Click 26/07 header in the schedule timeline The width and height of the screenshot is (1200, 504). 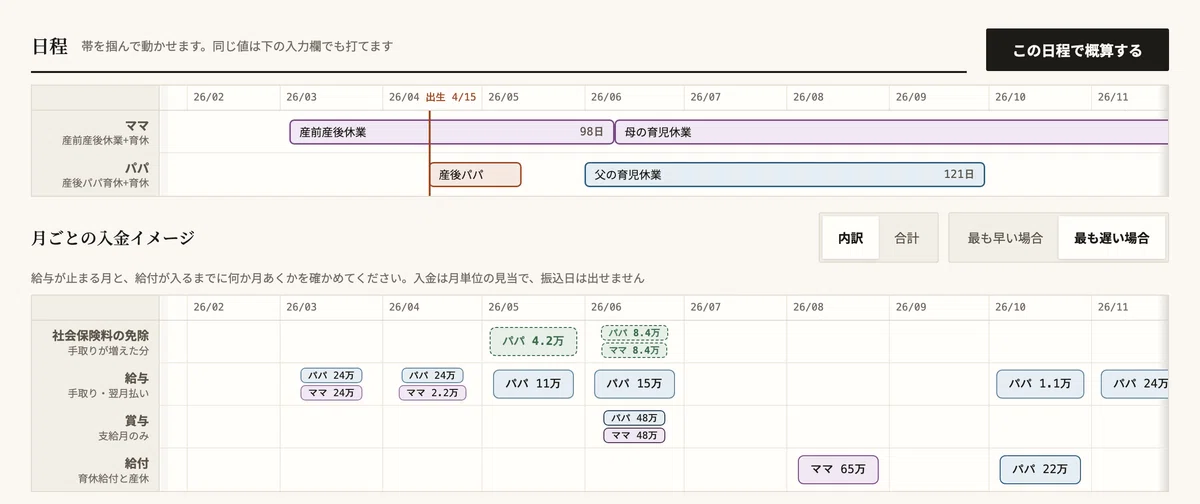706,97
